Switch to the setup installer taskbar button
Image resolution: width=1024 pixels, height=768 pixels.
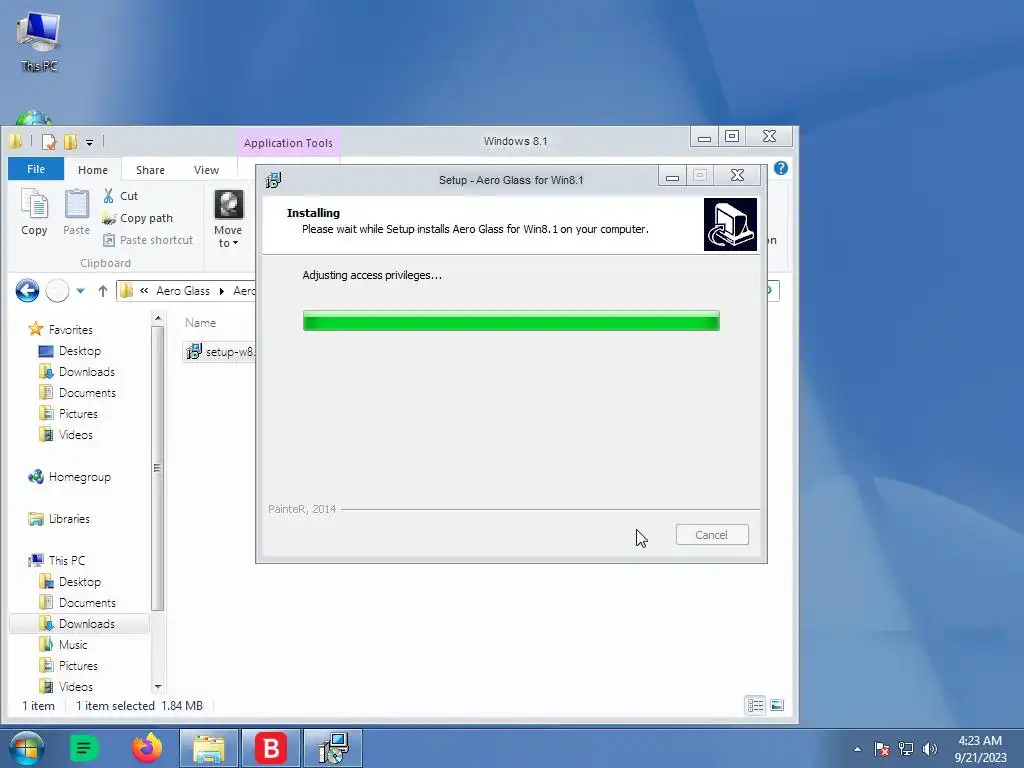coord(332,748)
